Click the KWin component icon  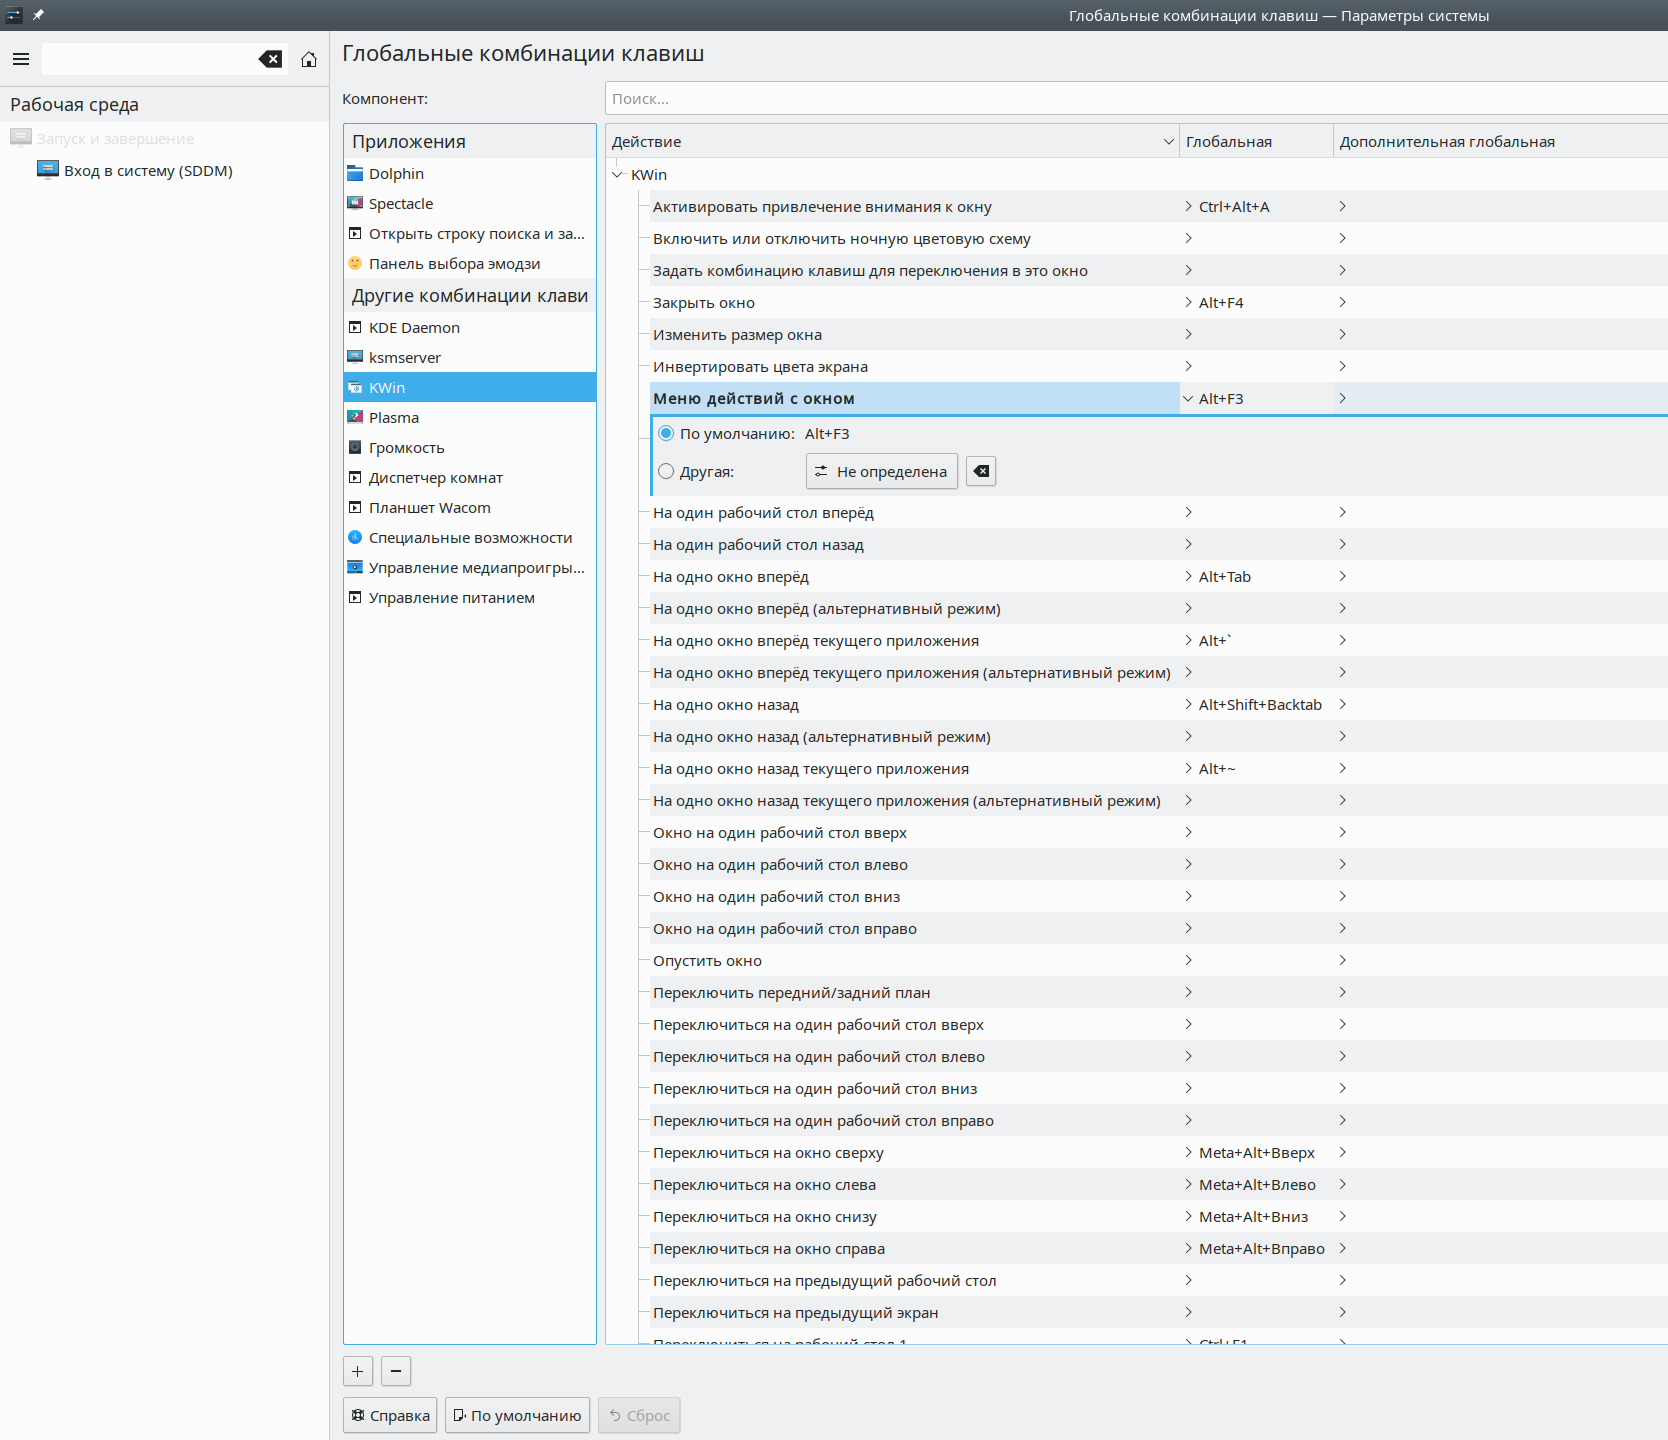355,387
